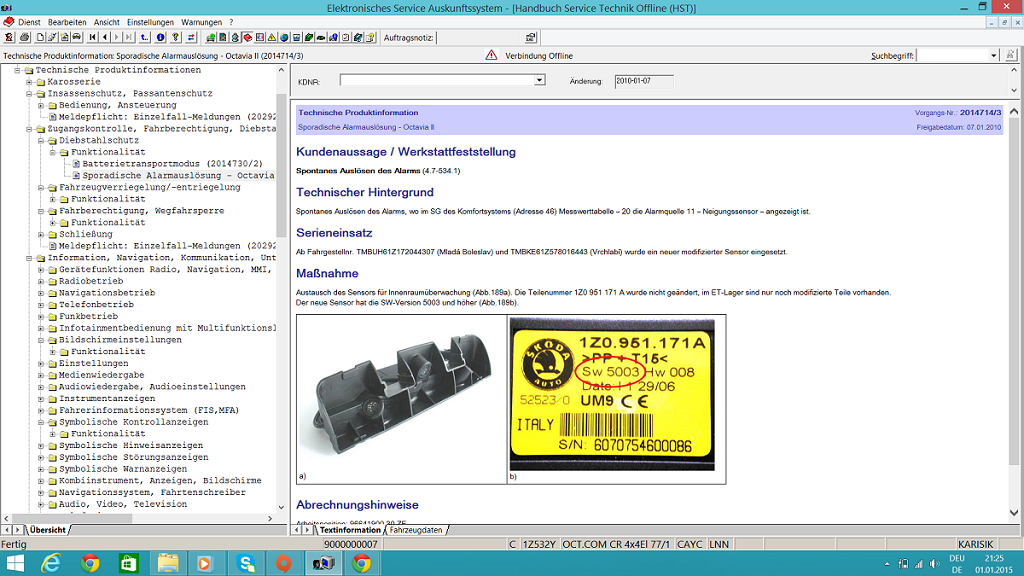Select the Funkbetrieb folder in the tree
The height and width of the screenshot is (576, 1024).
(88, 317)
